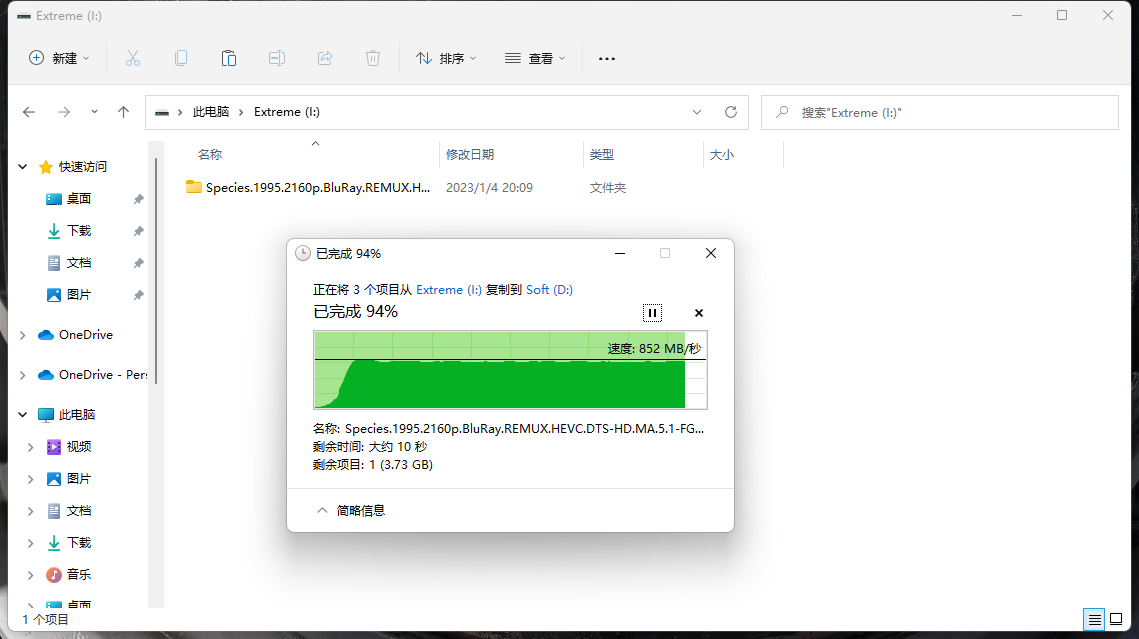The image size is (1139, 639).
Task: Open the 排序 (Sort) dropdown
Action: point(446,58)
